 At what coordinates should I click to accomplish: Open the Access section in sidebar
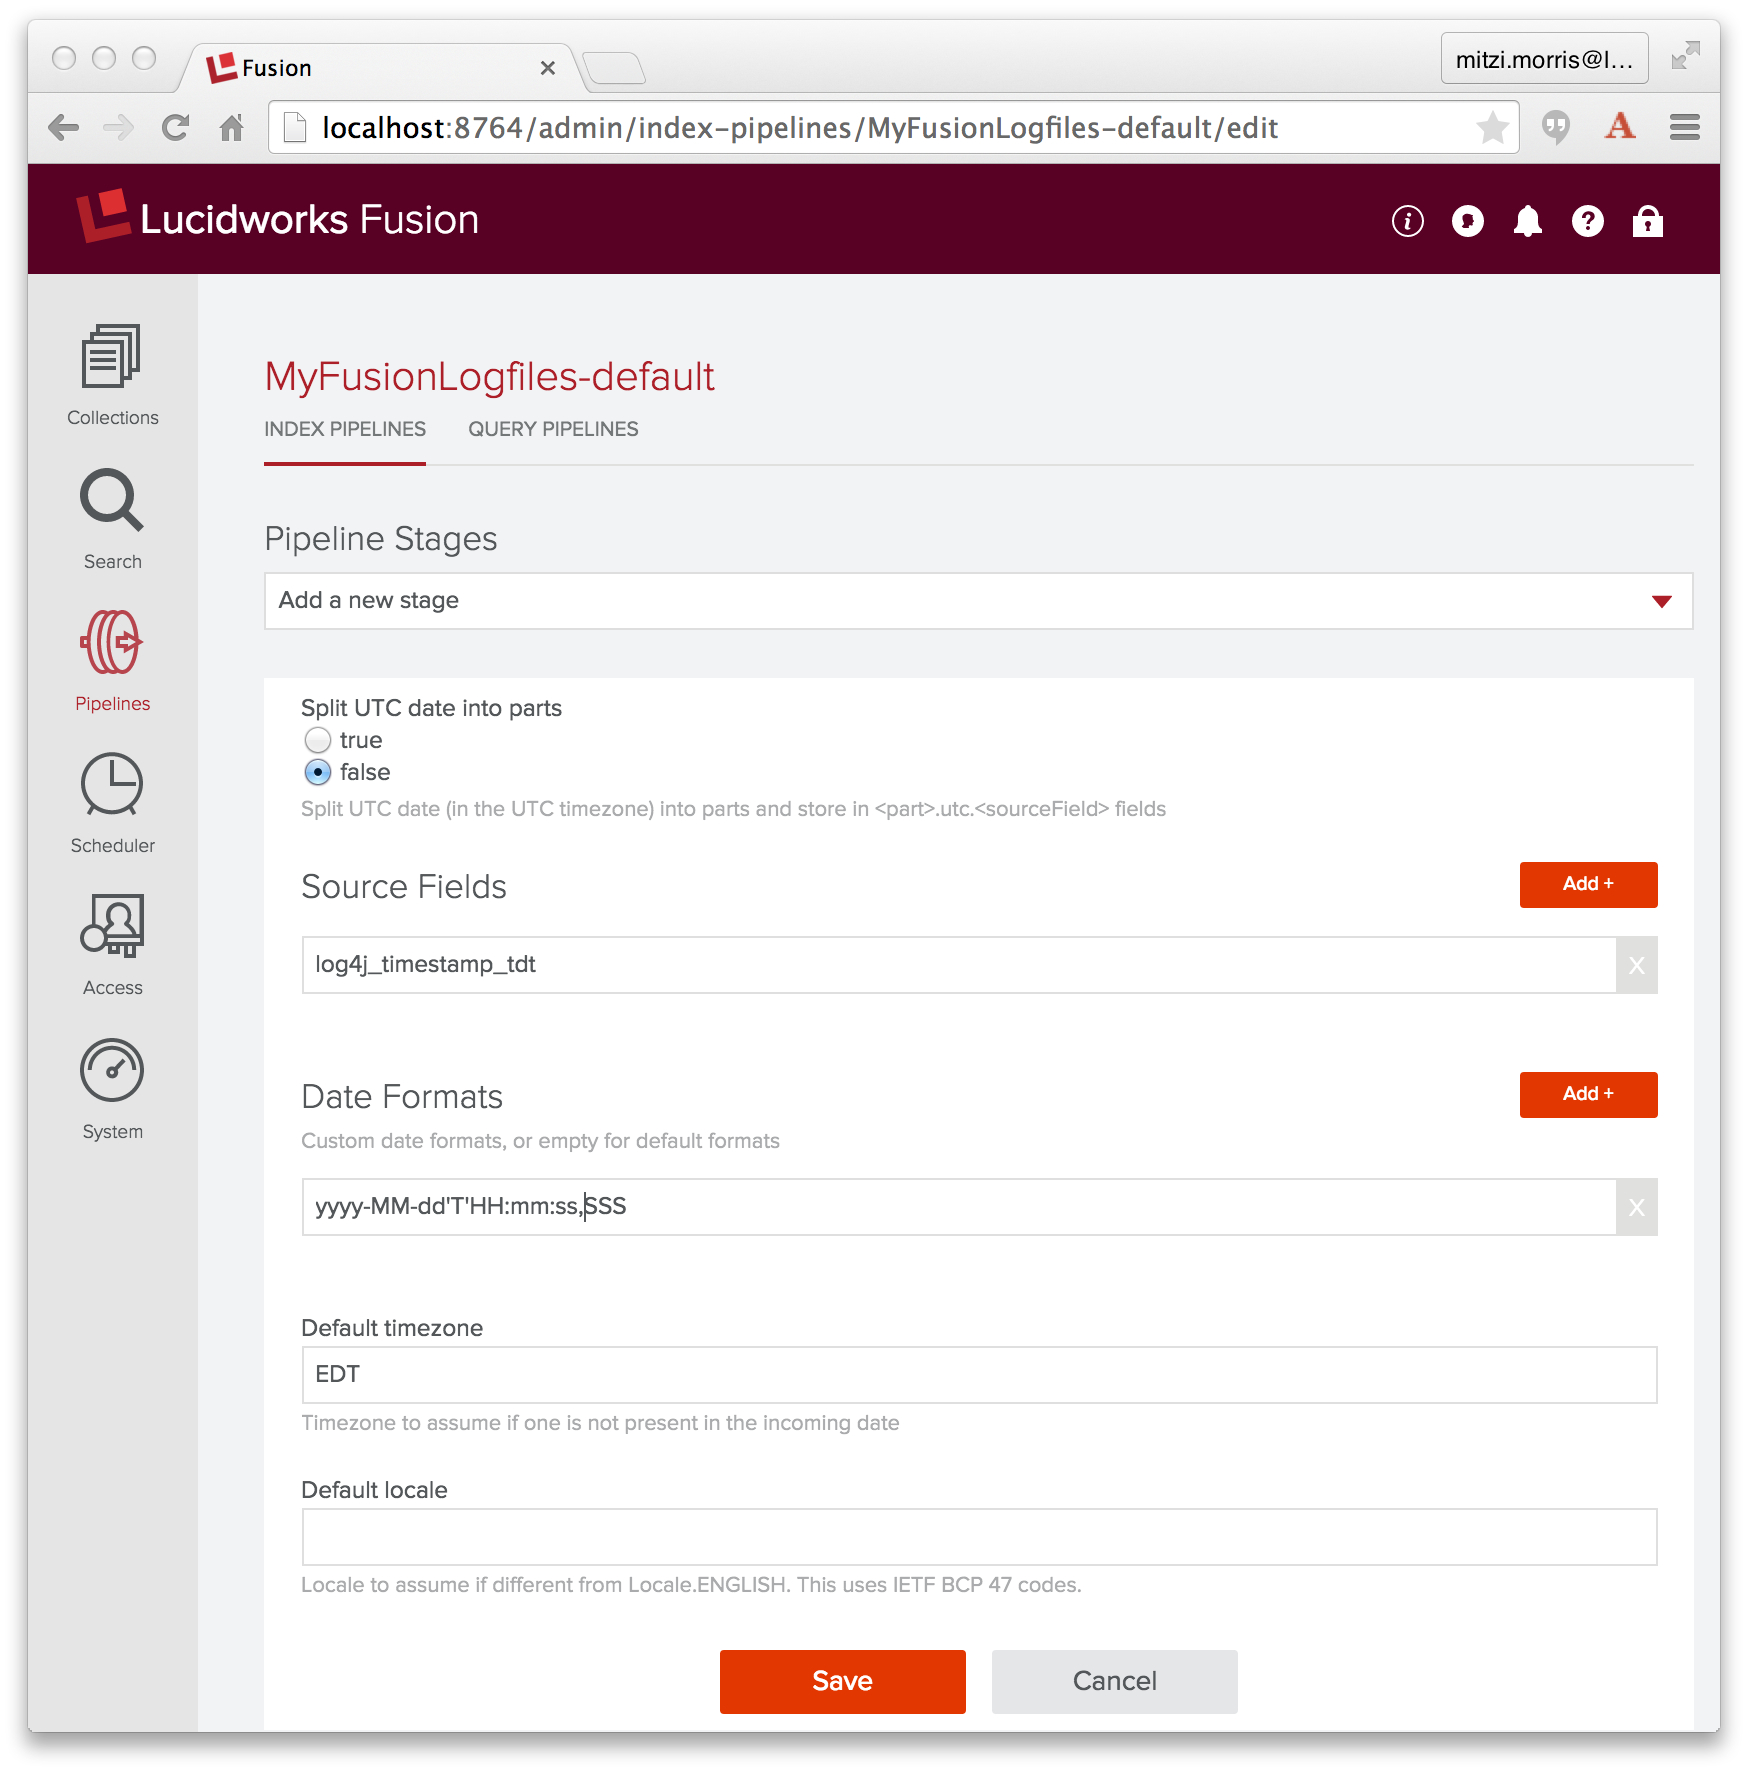112,944
